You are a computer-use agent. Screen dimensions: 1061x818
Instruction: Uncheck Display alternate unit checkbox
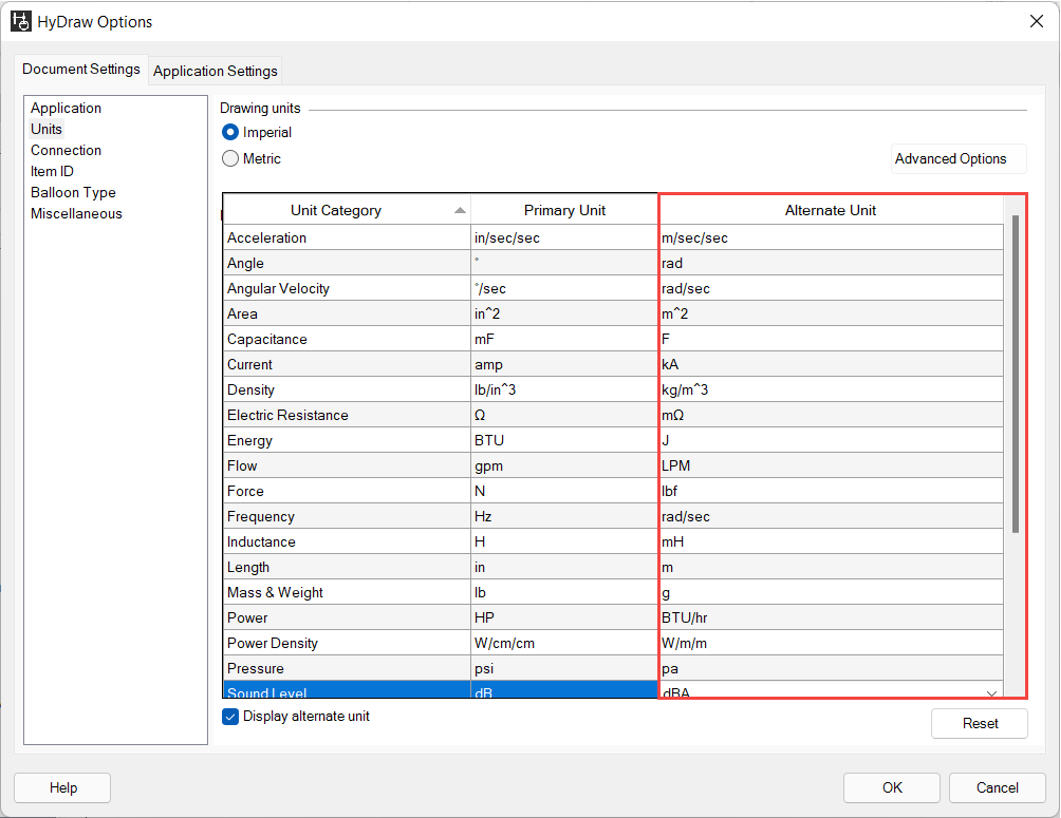coord(230,717)
